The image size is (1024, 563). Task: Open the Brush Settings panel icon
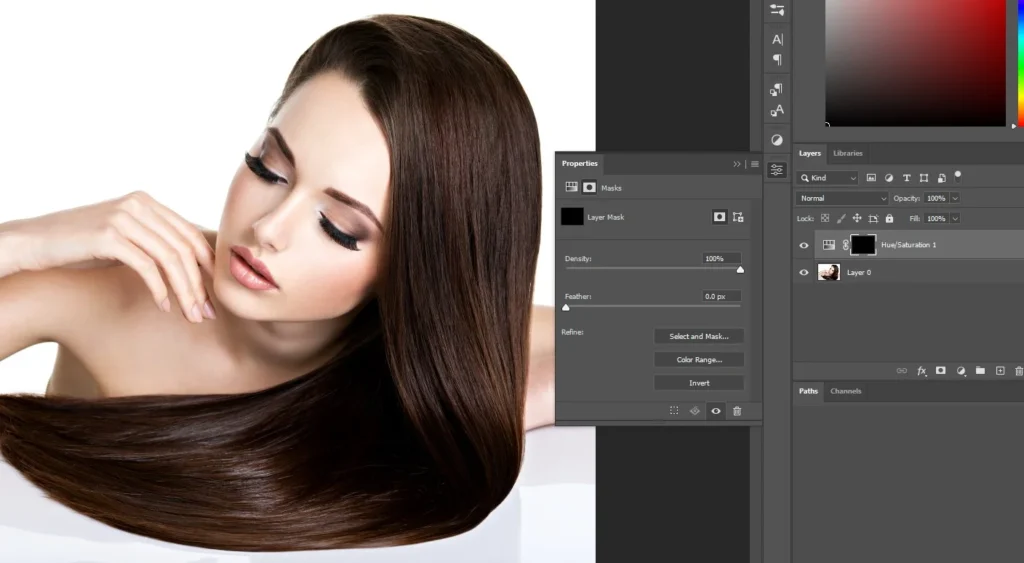(777, 10)
